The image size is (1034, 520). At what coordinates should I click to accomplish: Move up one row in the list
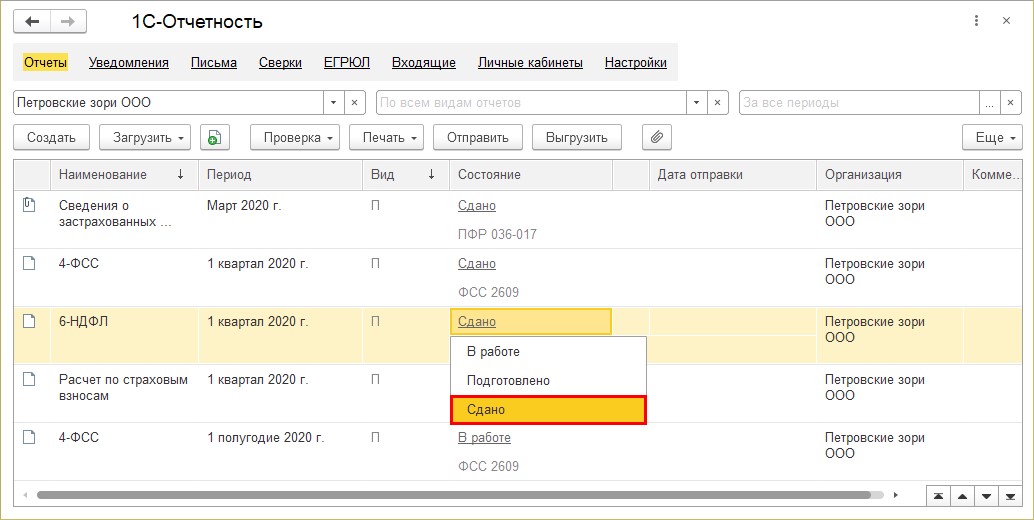(962, 496)
